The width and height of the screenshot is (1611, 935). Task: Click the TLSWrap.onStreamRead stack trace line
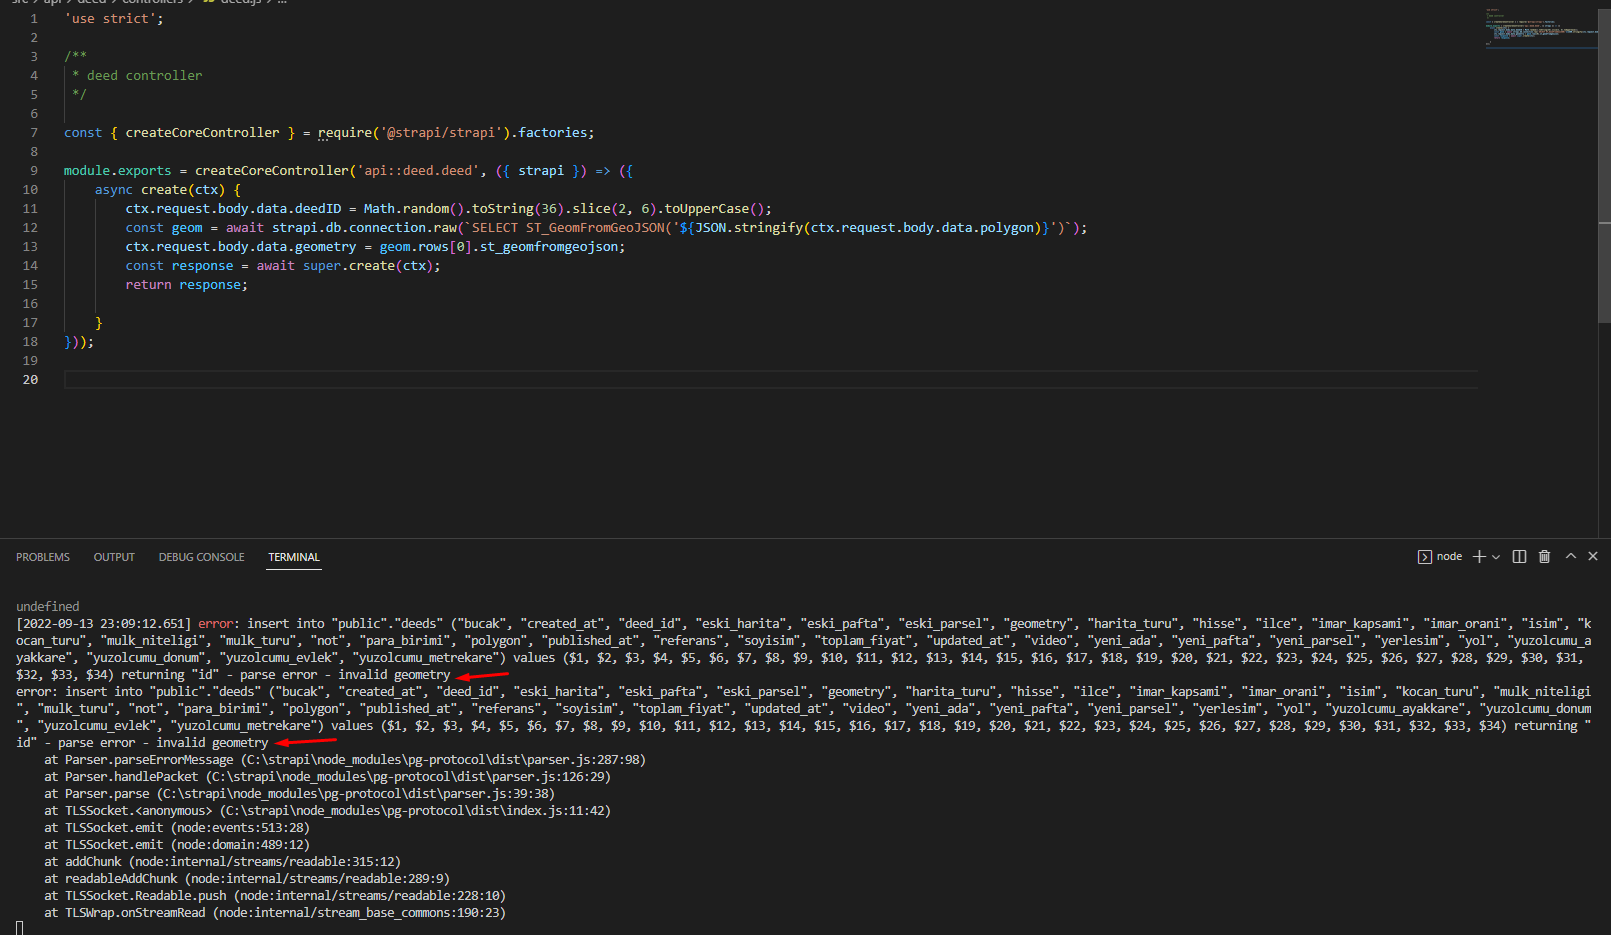tap(275, 913)
